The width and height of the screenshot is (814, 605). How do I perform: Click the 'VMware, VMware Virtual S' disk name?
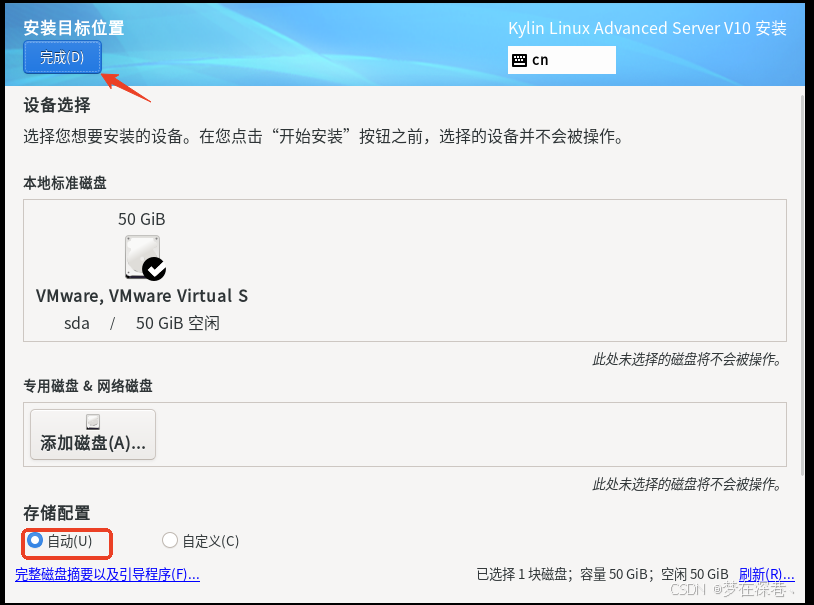pyautogui.click(x=142, y=296)
